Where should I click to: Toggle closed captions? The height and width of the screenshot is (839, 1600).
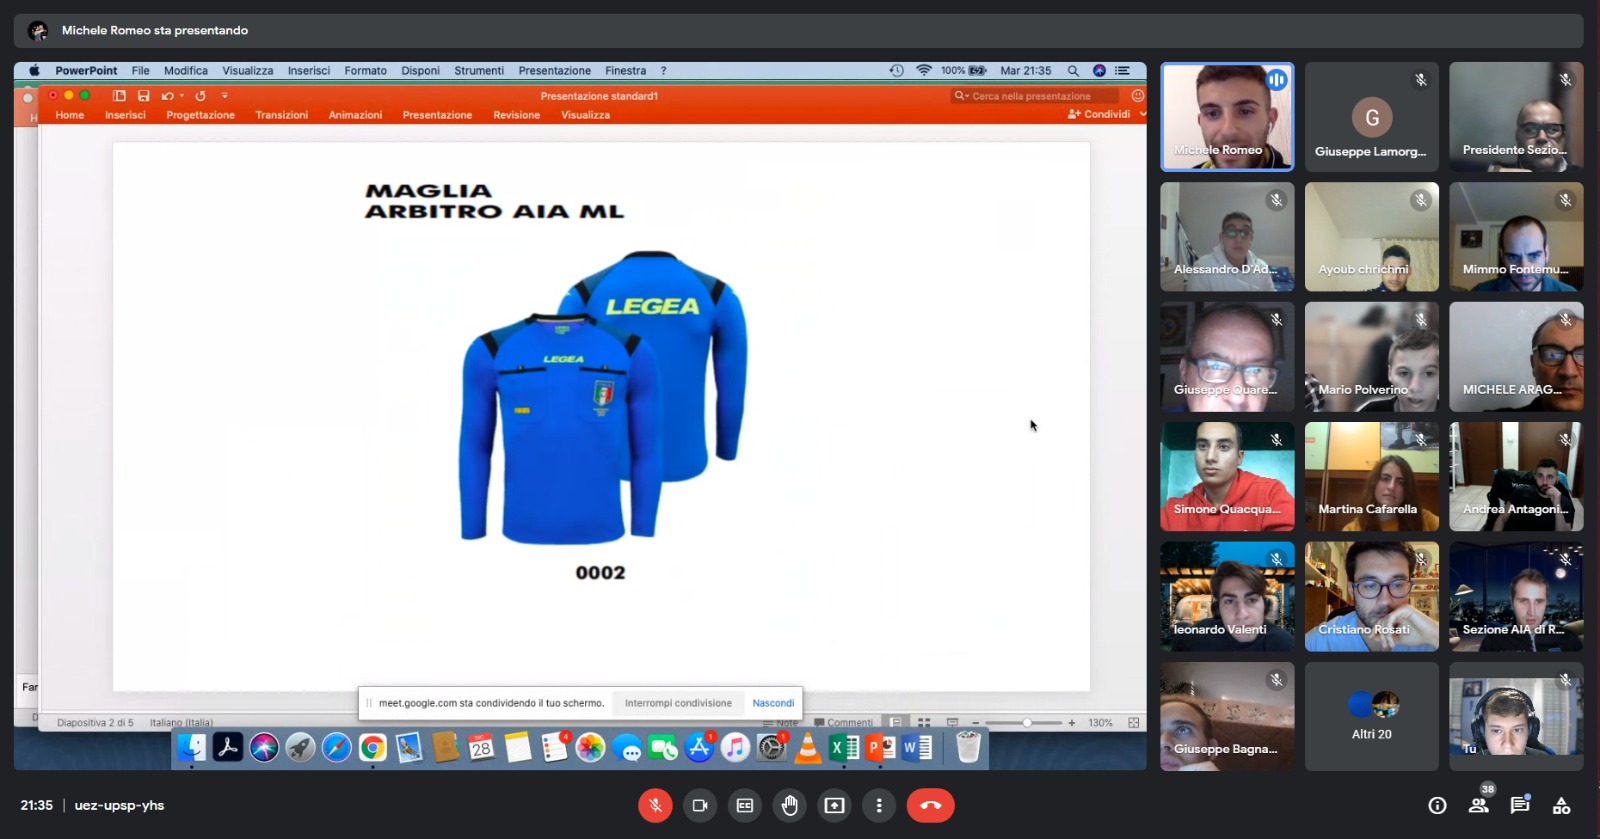tap(745, 805)
